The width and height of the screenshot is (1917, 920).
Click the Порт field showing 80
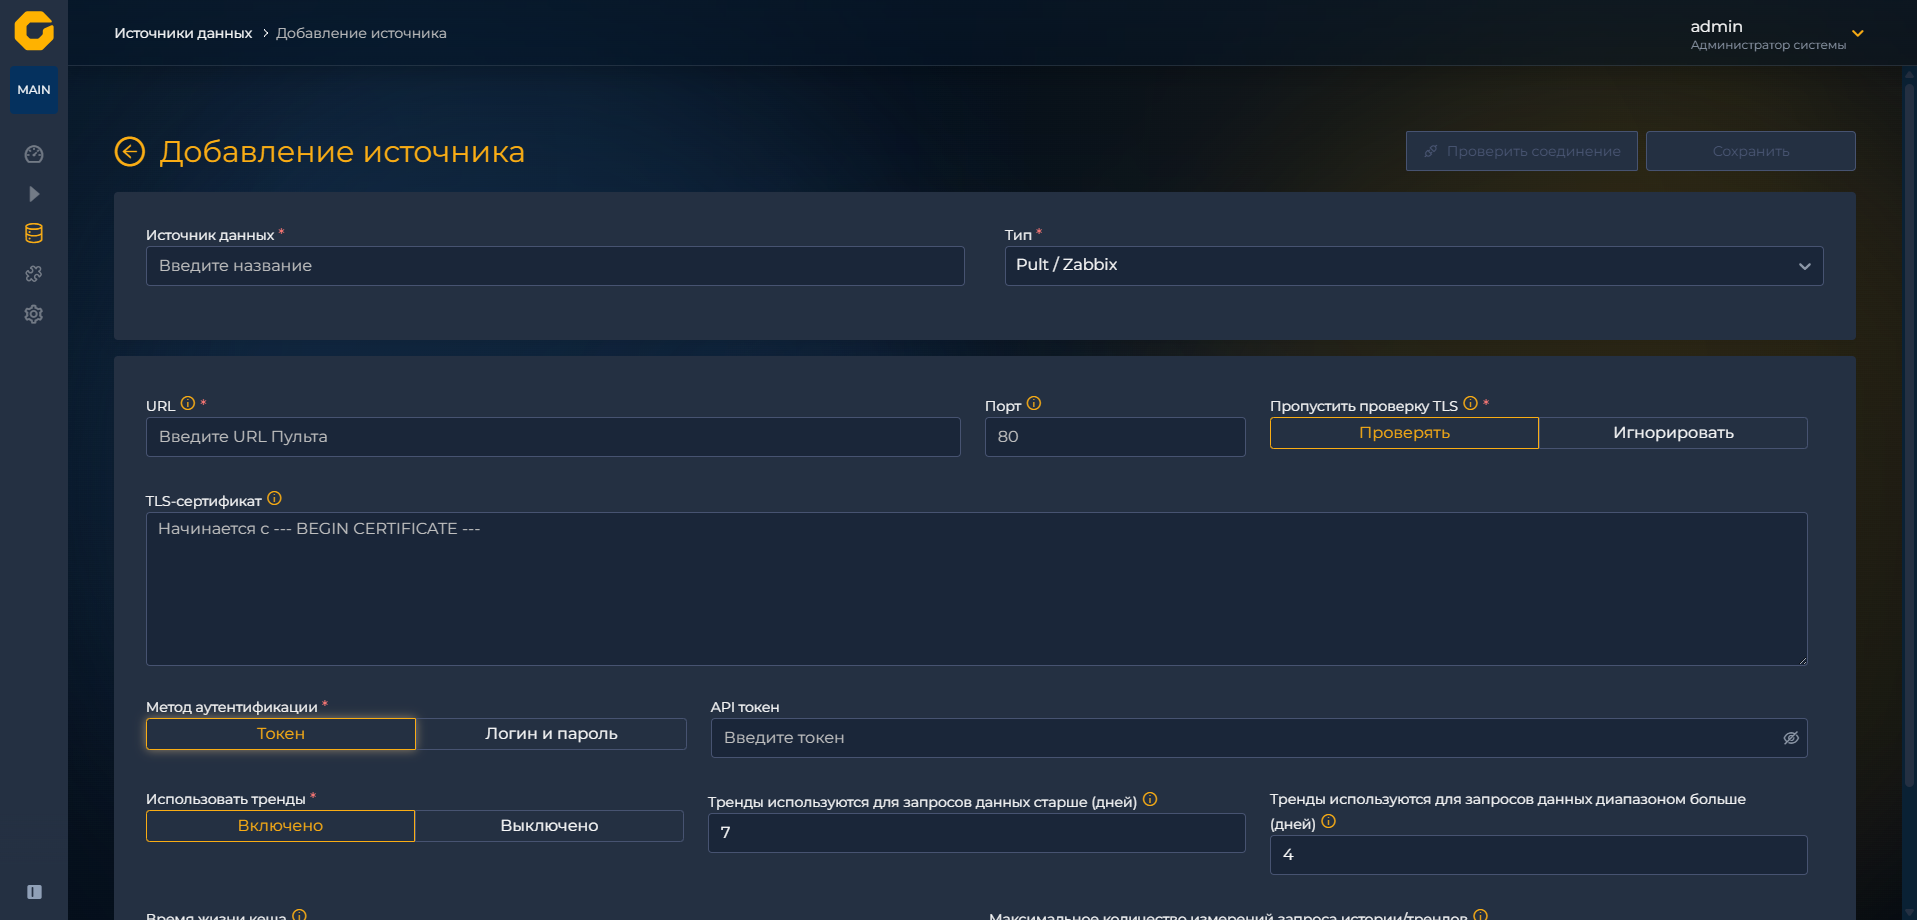pos(1115,437)
